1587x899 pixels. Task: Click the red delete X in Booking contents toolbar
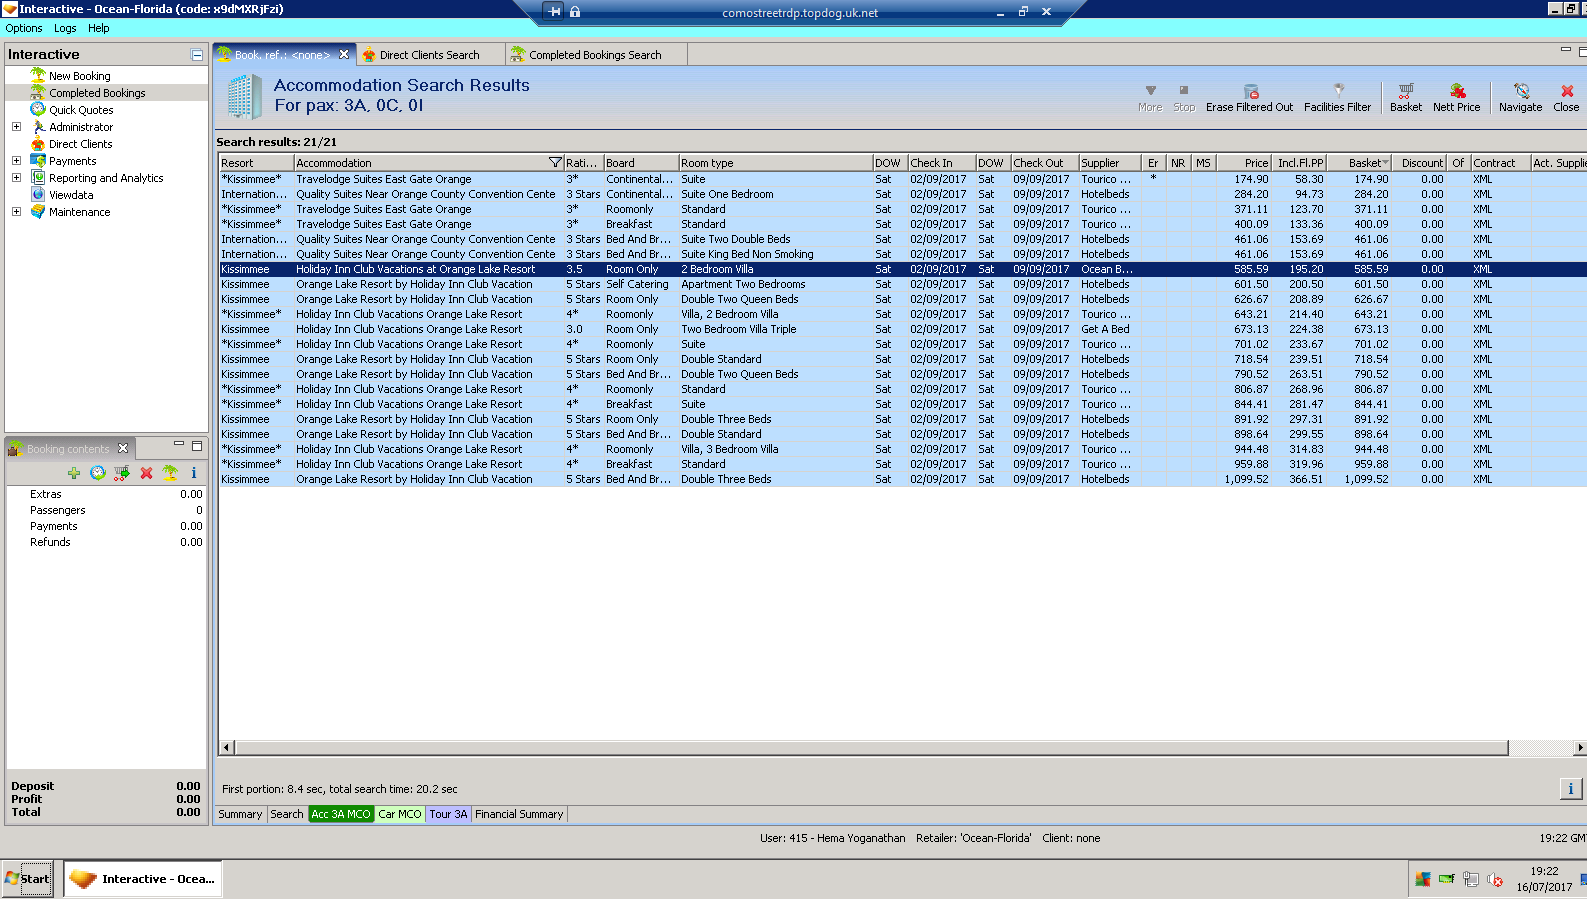click(x=146, y=473)
